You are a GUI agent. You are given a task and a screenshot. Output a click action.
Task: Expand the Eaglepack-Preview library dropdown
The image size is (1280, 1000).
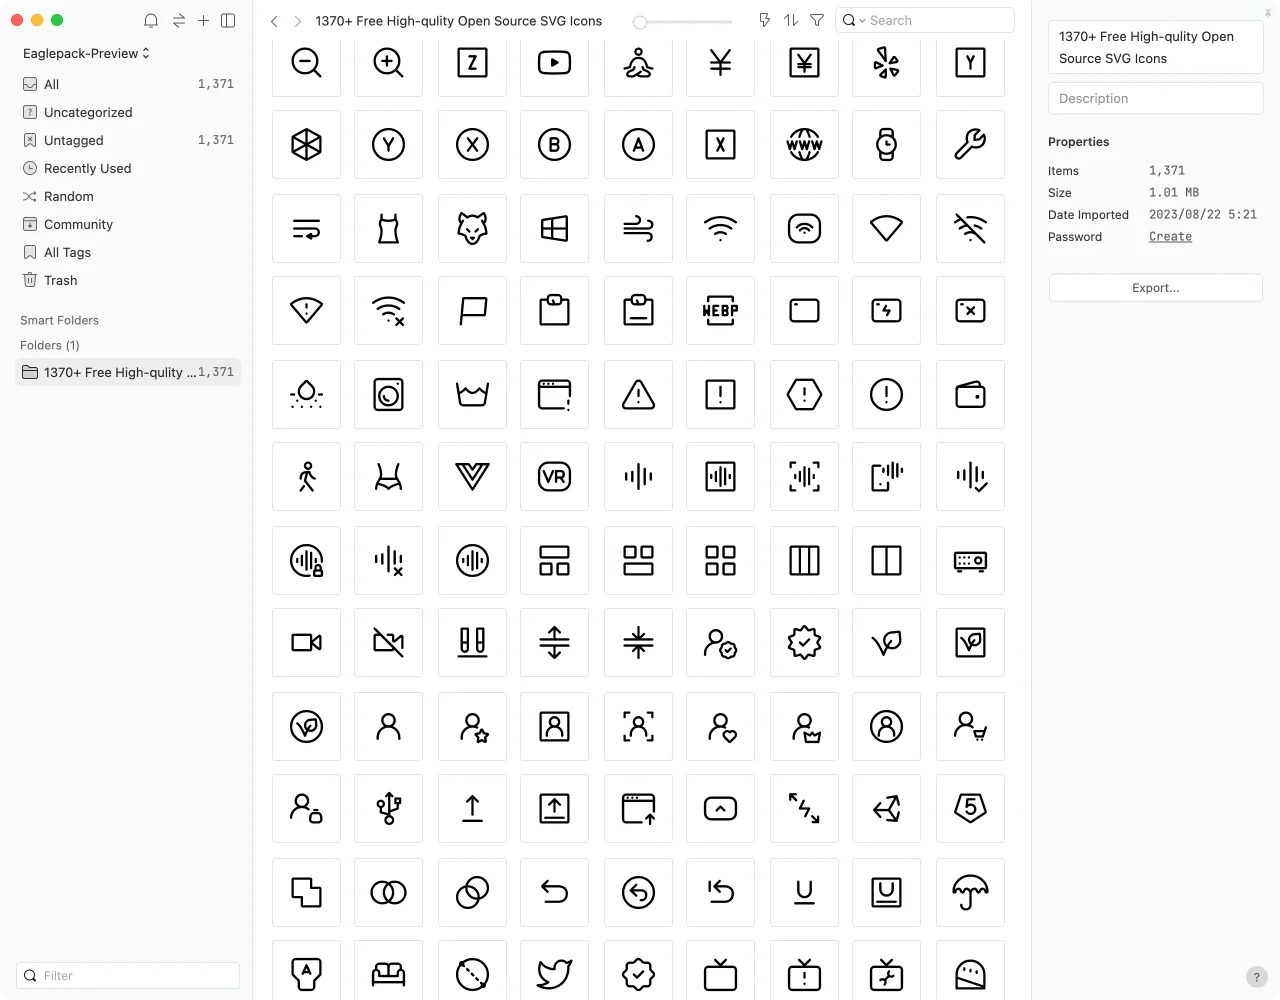pos(86,53)
